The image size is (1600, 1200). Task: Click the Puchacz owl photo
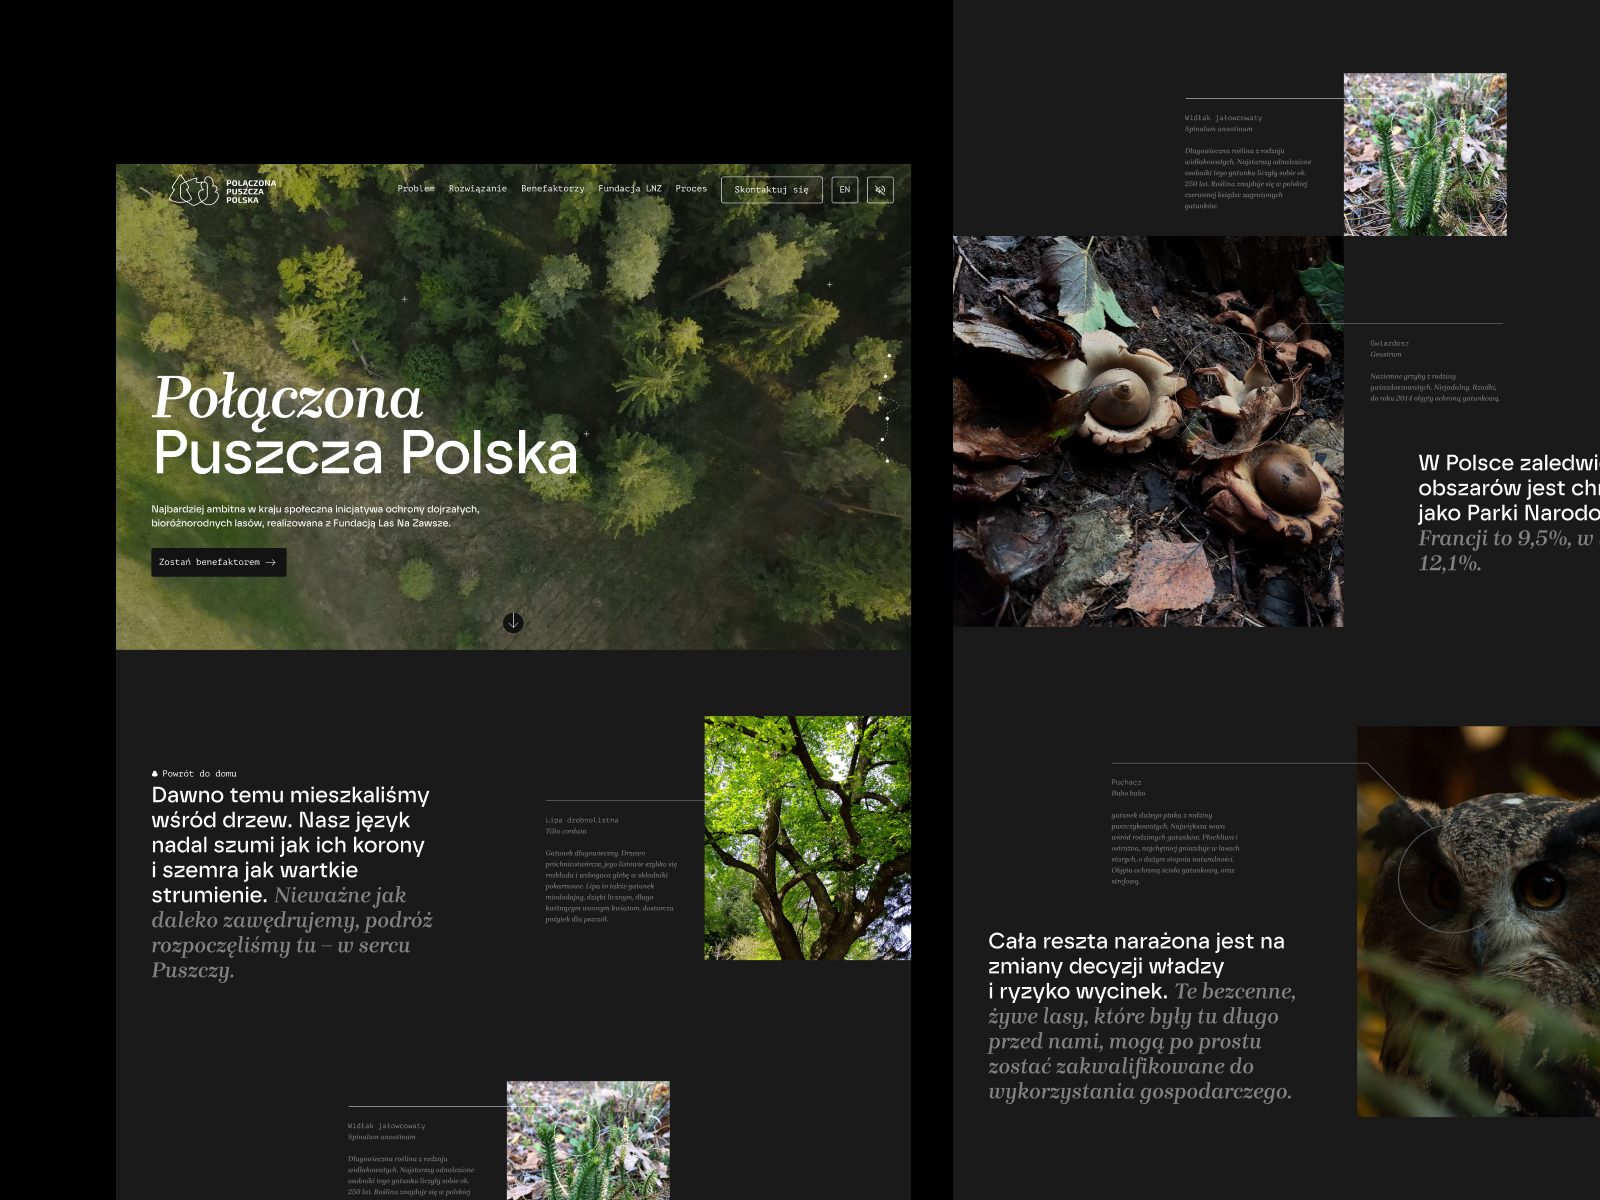point(1478,922)
